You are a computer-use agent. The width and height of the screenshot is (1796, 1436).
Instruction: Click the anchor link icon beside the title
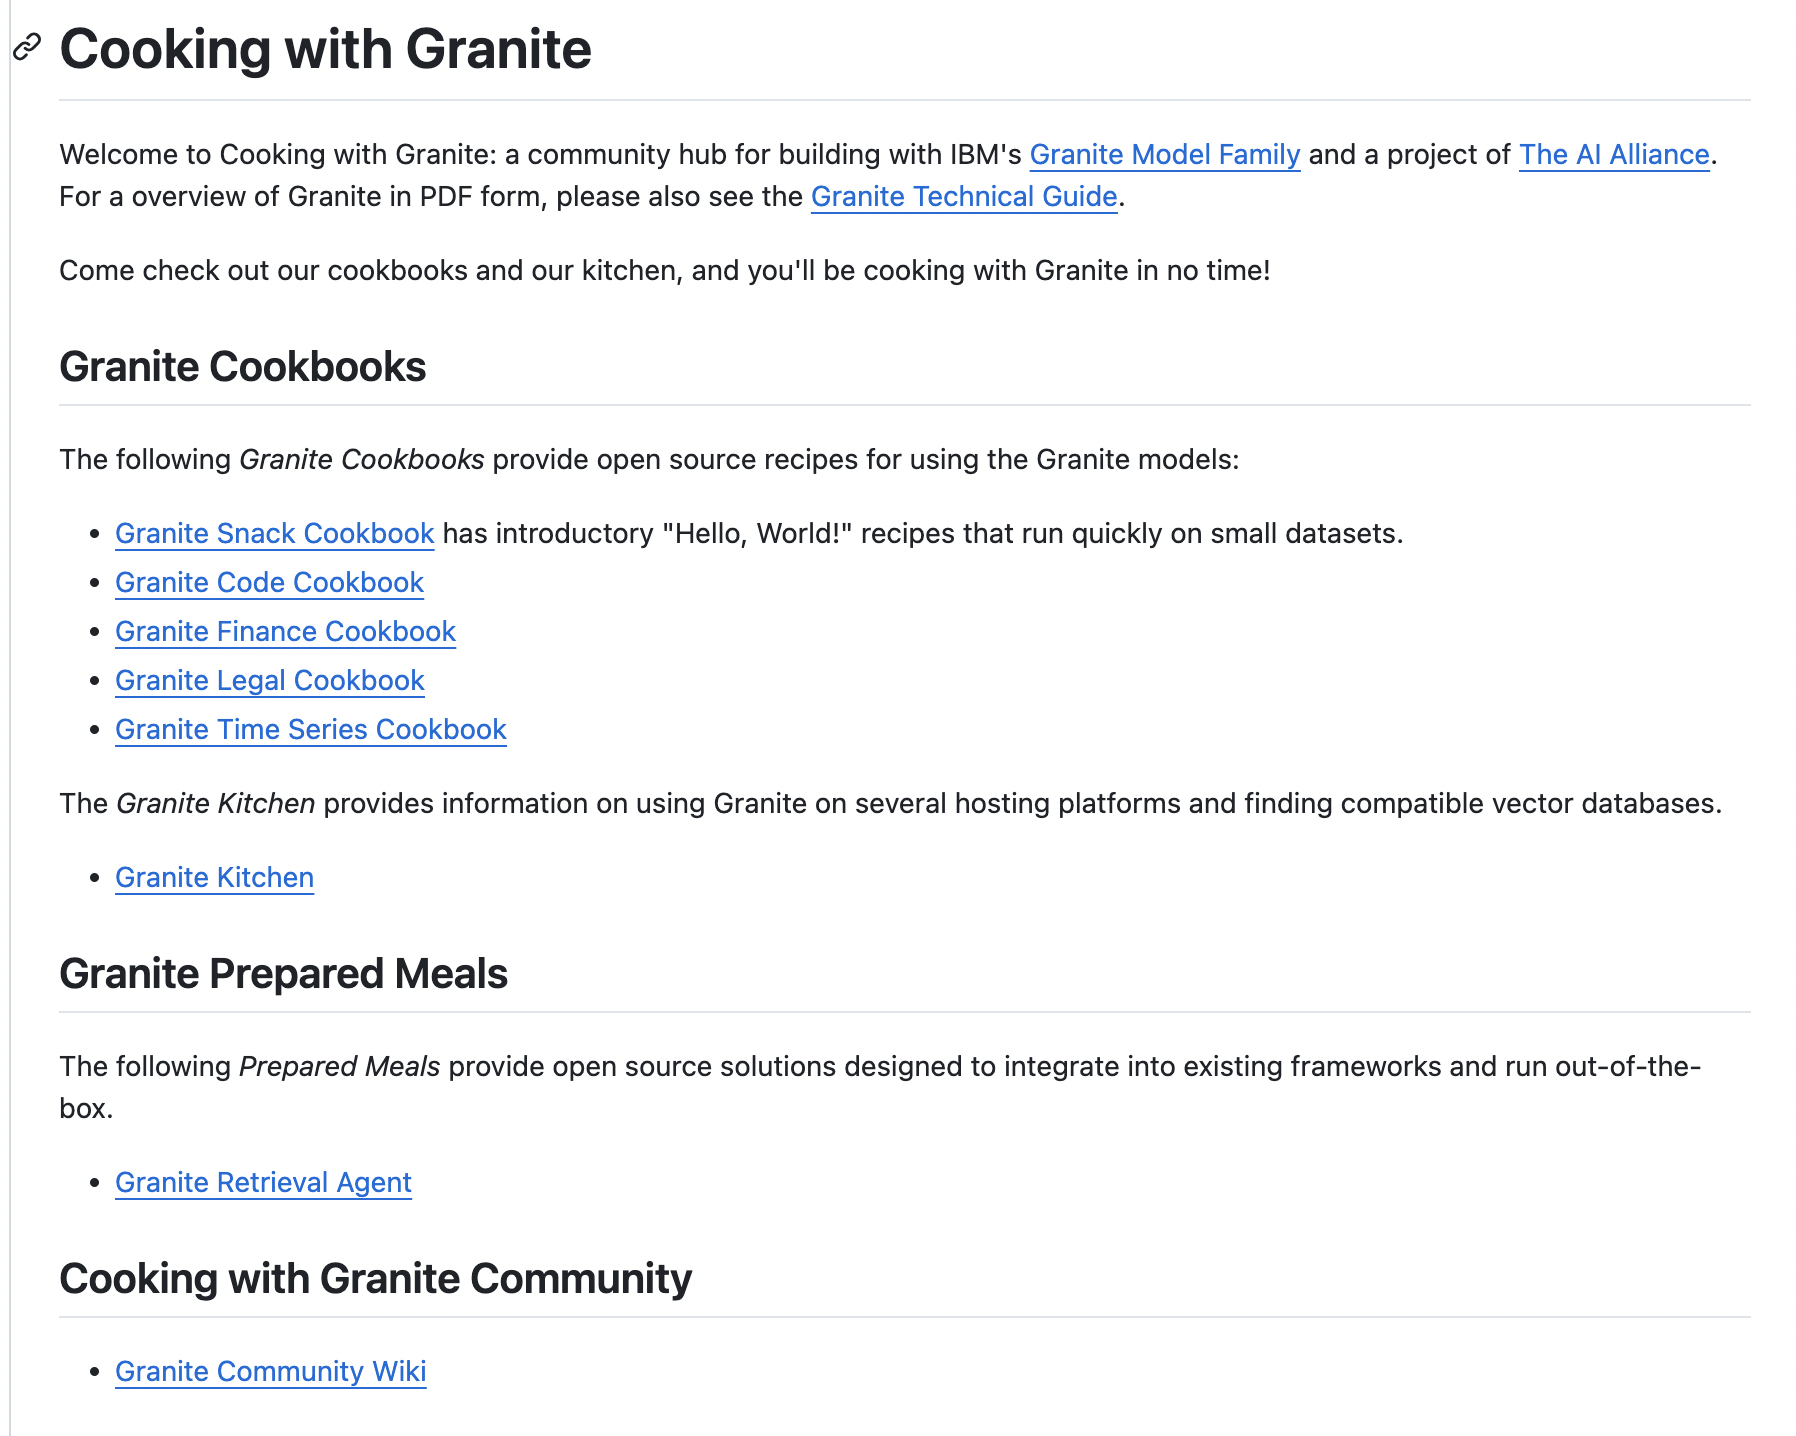[x=27, y=46]
